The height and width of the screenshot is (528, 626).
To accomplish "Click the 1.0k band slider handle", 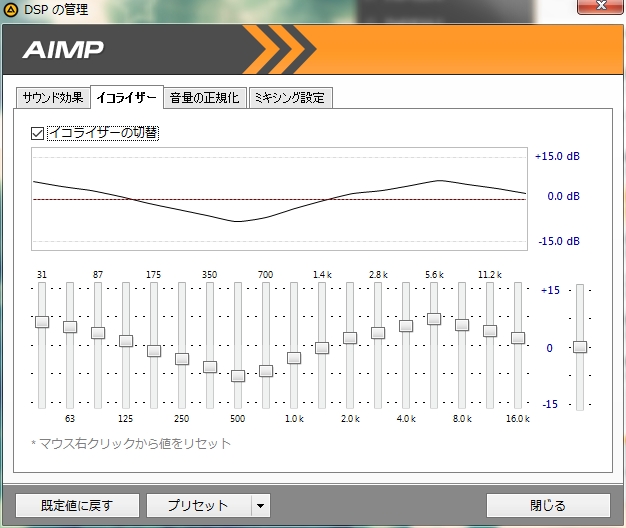I will [294, 358].
